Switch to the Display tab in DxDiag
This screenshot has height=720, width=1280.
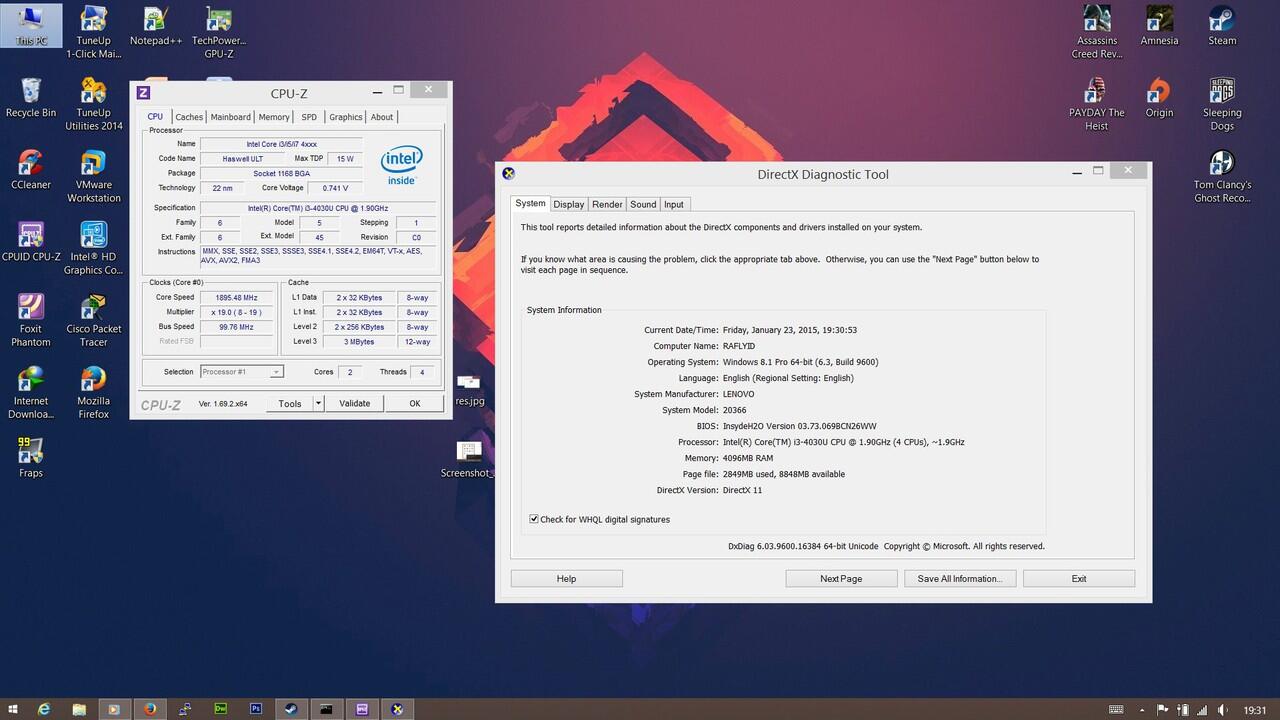tap(569, 204)
